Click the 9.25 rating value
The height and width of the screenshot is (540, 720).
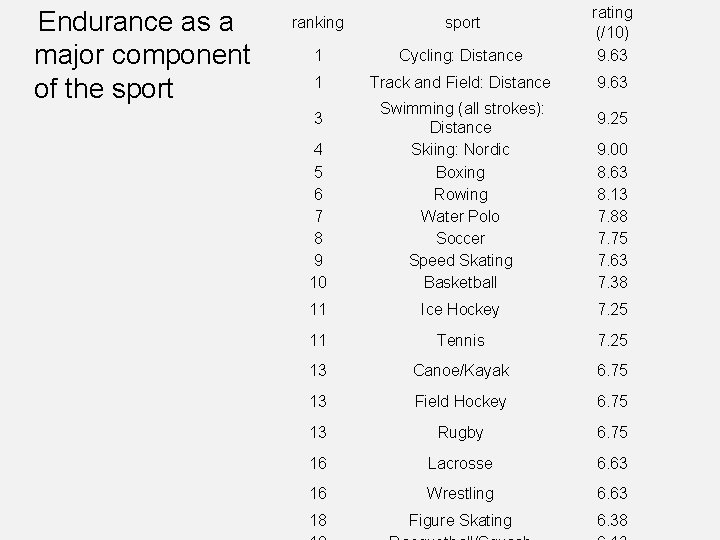612,118
